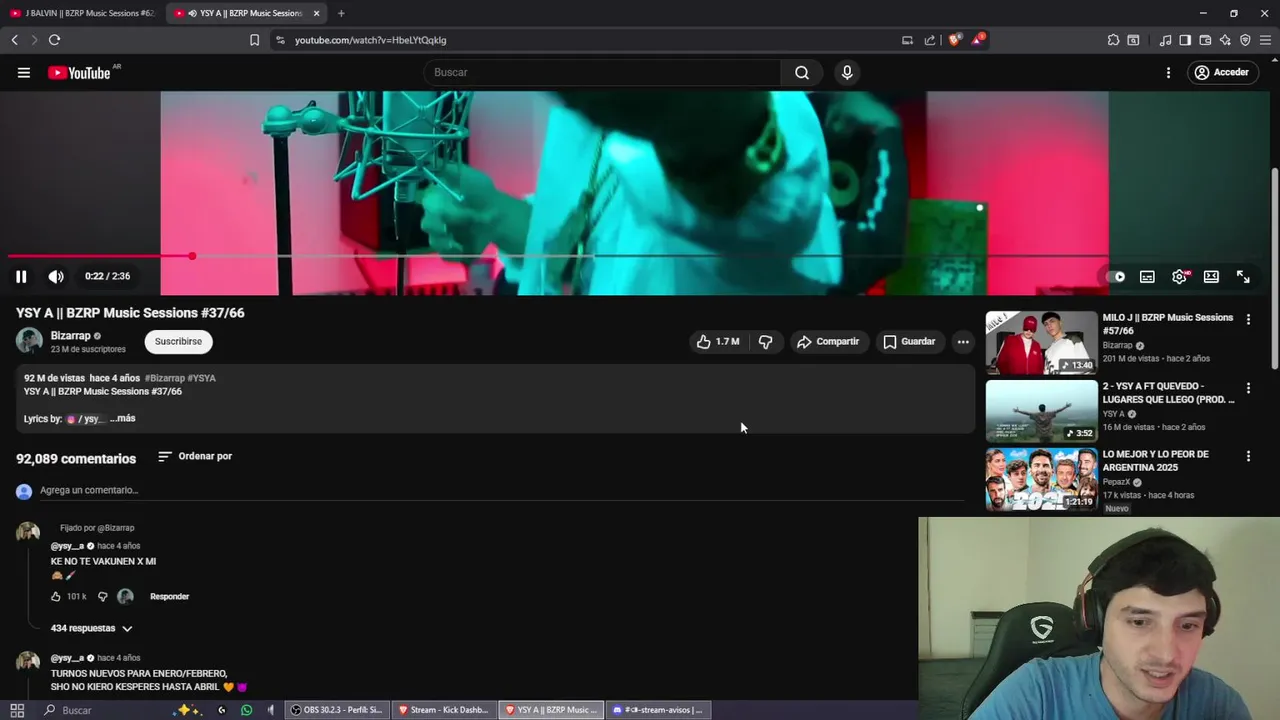This screenshot has width=1280, height=720.
Task: Open MILO J BZRP Music Sessions thumbnail
Action: (1041, 343)
